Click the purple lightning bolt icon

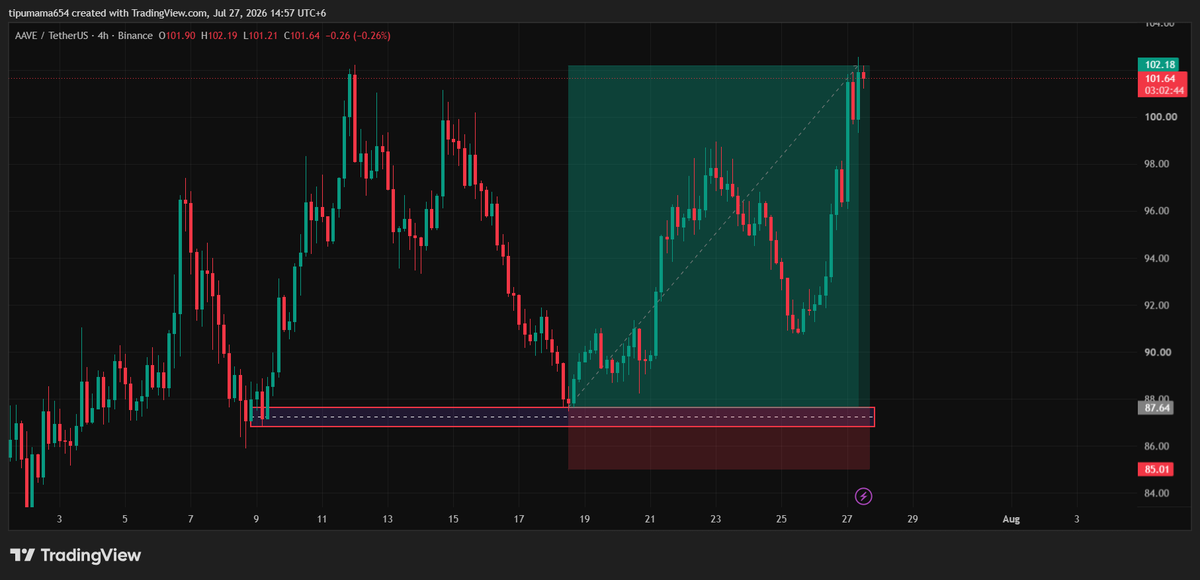864,495
